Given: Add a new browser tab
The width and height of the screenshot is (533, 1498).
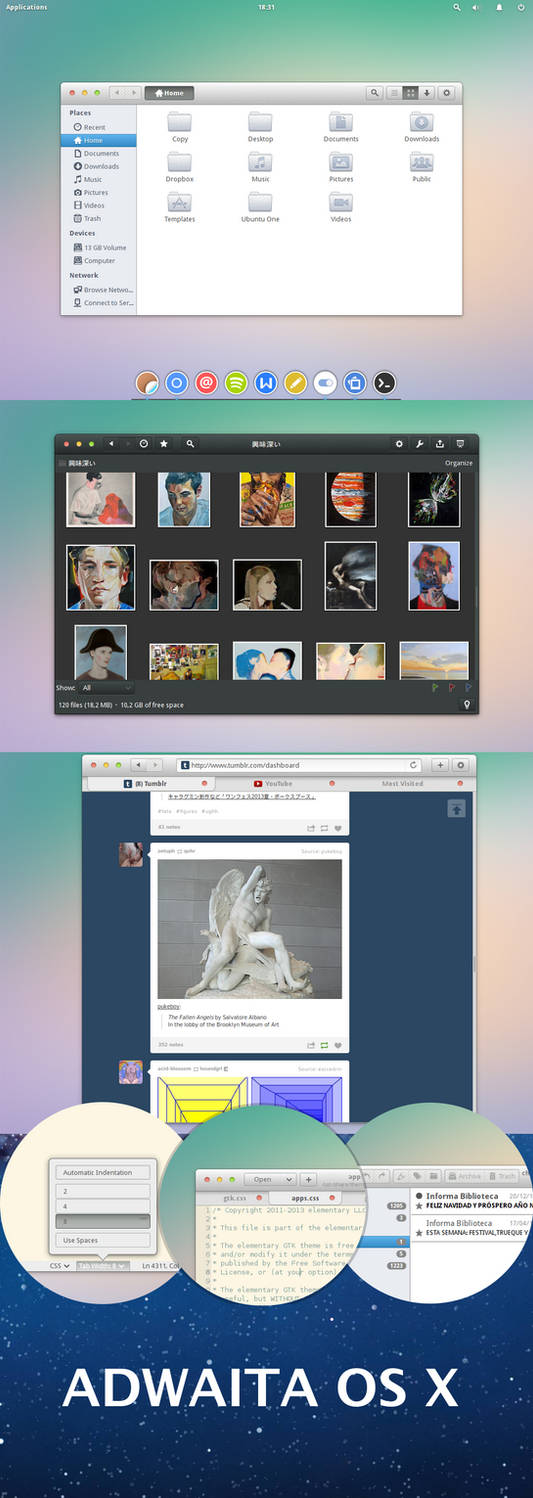Looking at the screenshot, I should coord(440,765).
